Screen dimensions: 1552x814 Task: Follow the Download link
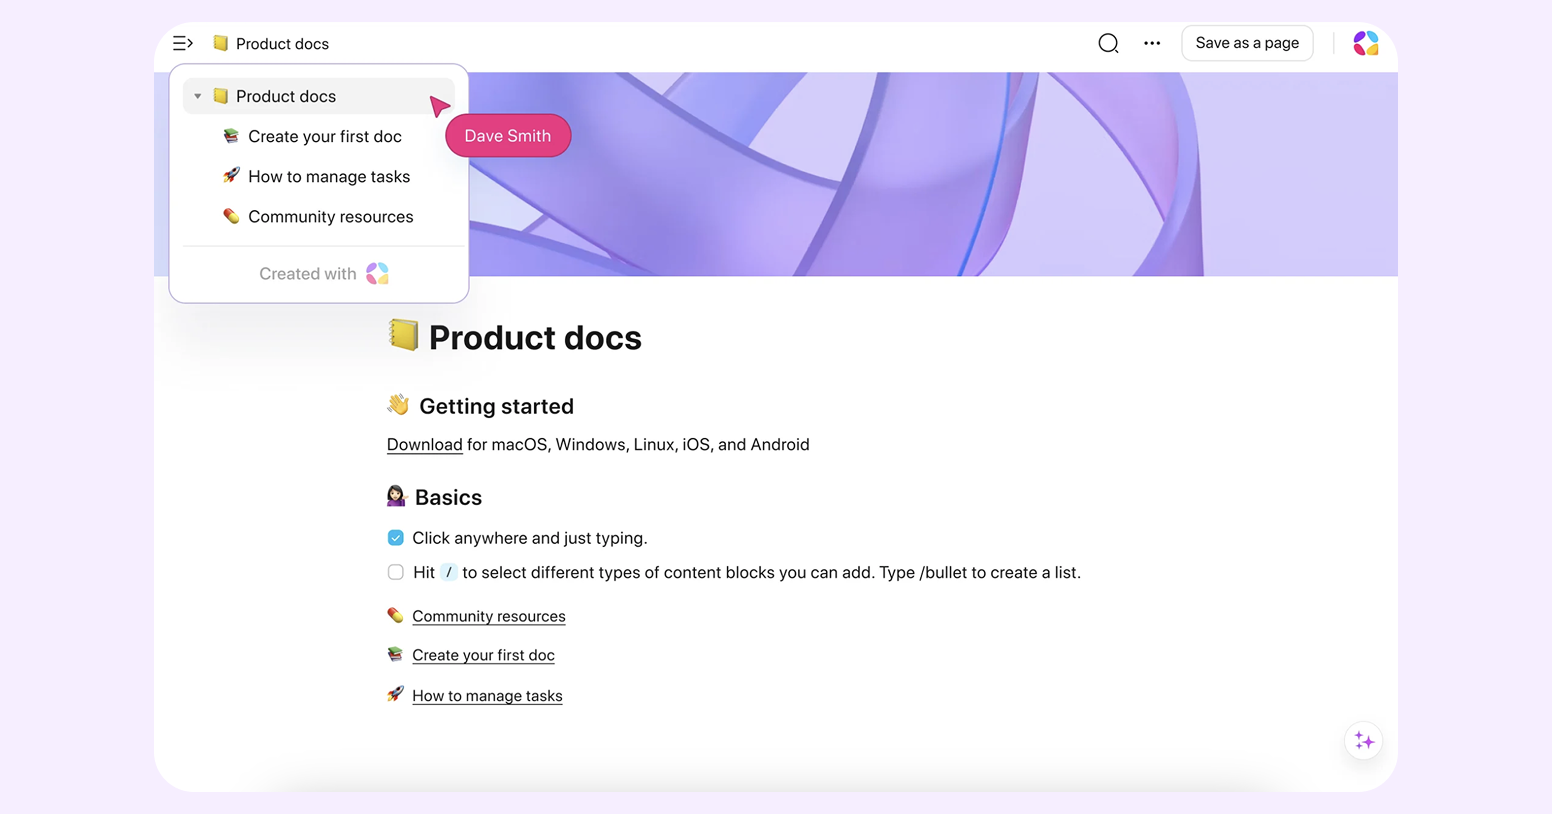[424, 445]
